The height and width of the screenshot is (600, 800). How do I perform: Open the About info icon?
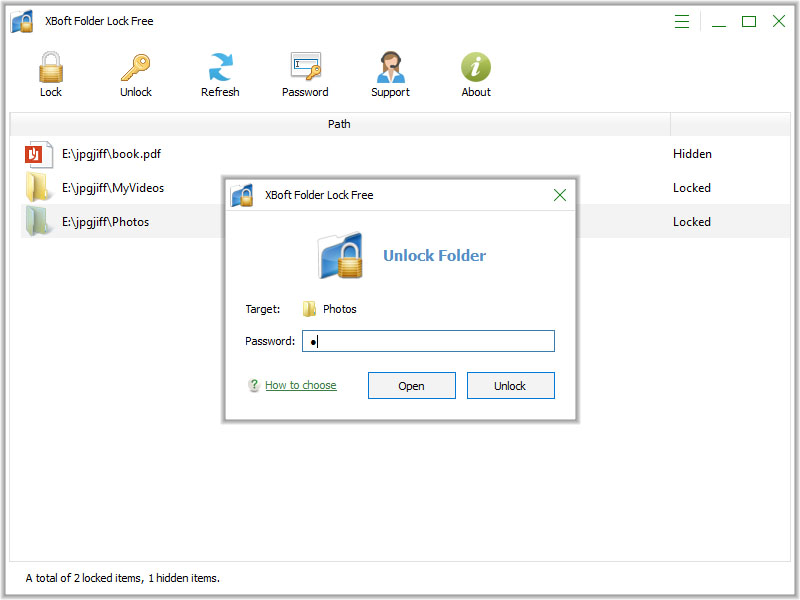tap(476, 68)
